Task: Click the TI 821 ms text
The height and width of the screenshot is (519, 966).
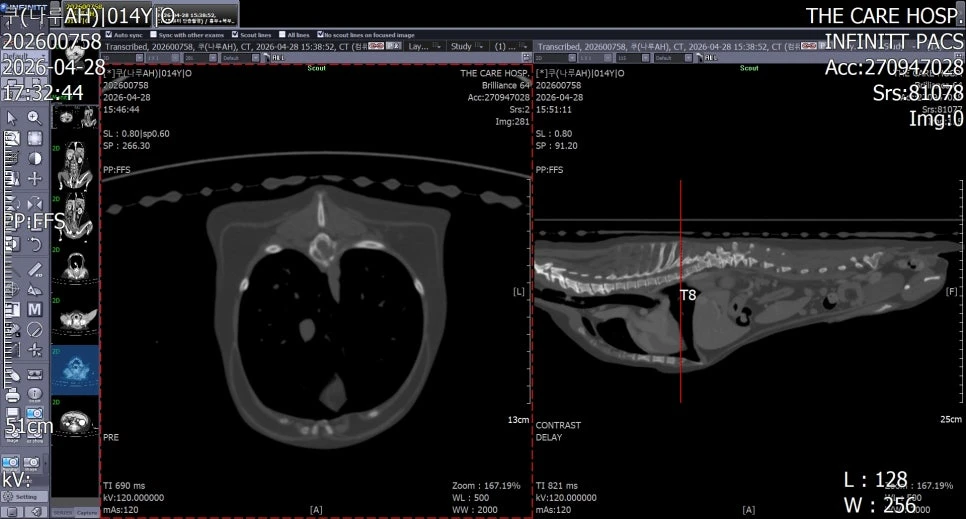Action: 557,486
